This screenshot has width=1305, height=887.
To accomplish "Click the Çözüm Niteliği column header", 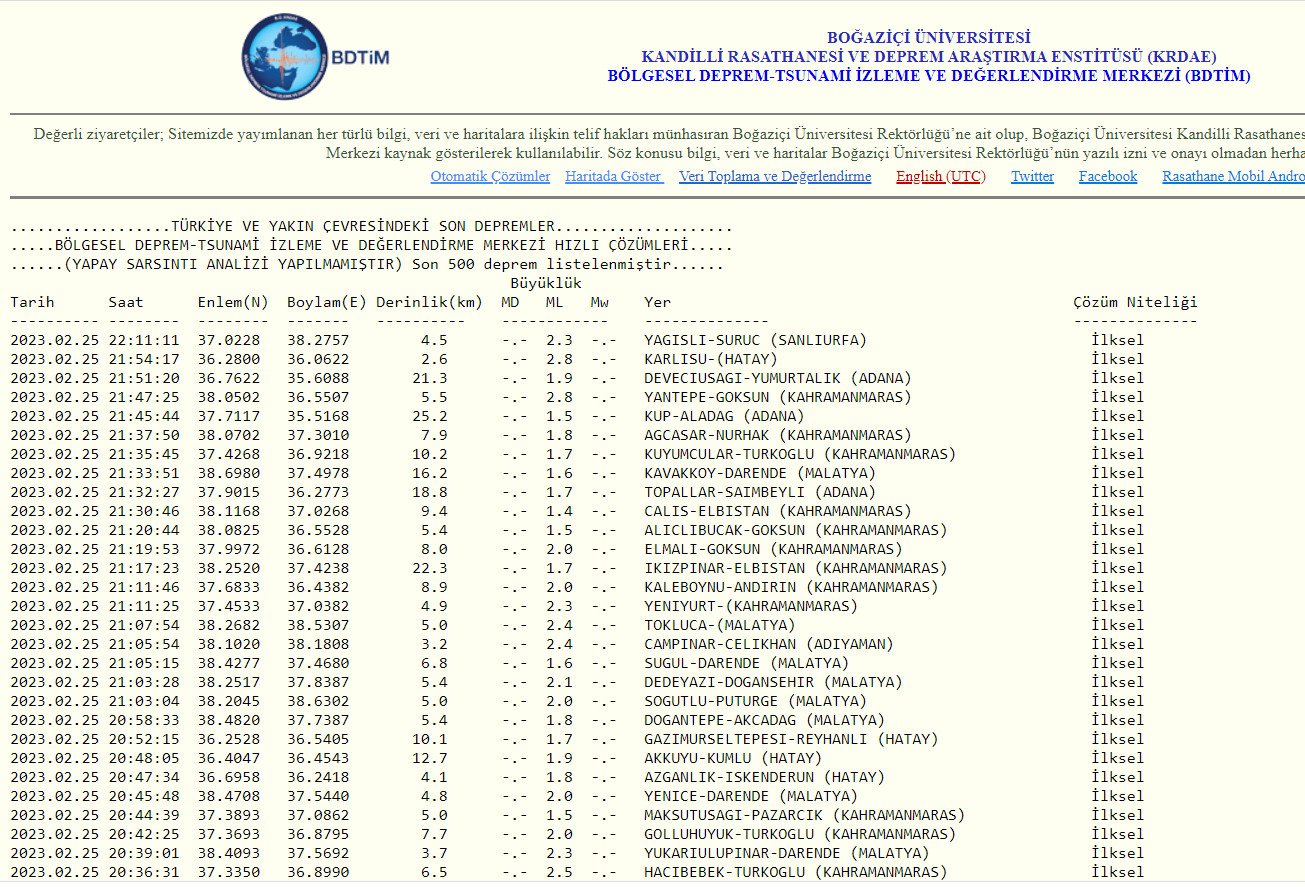I will coord(1135,302).
